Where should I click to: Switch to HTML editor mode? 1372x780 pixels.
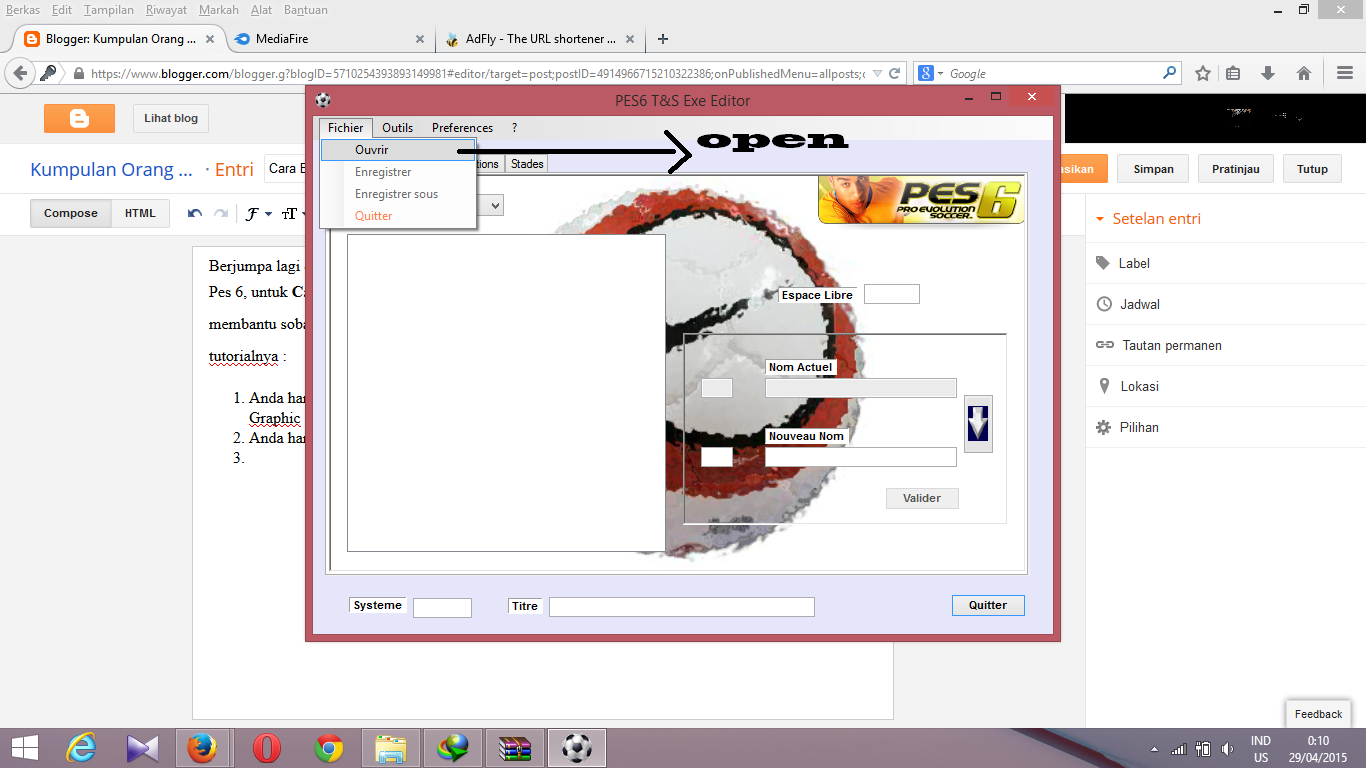click(140, 213)
